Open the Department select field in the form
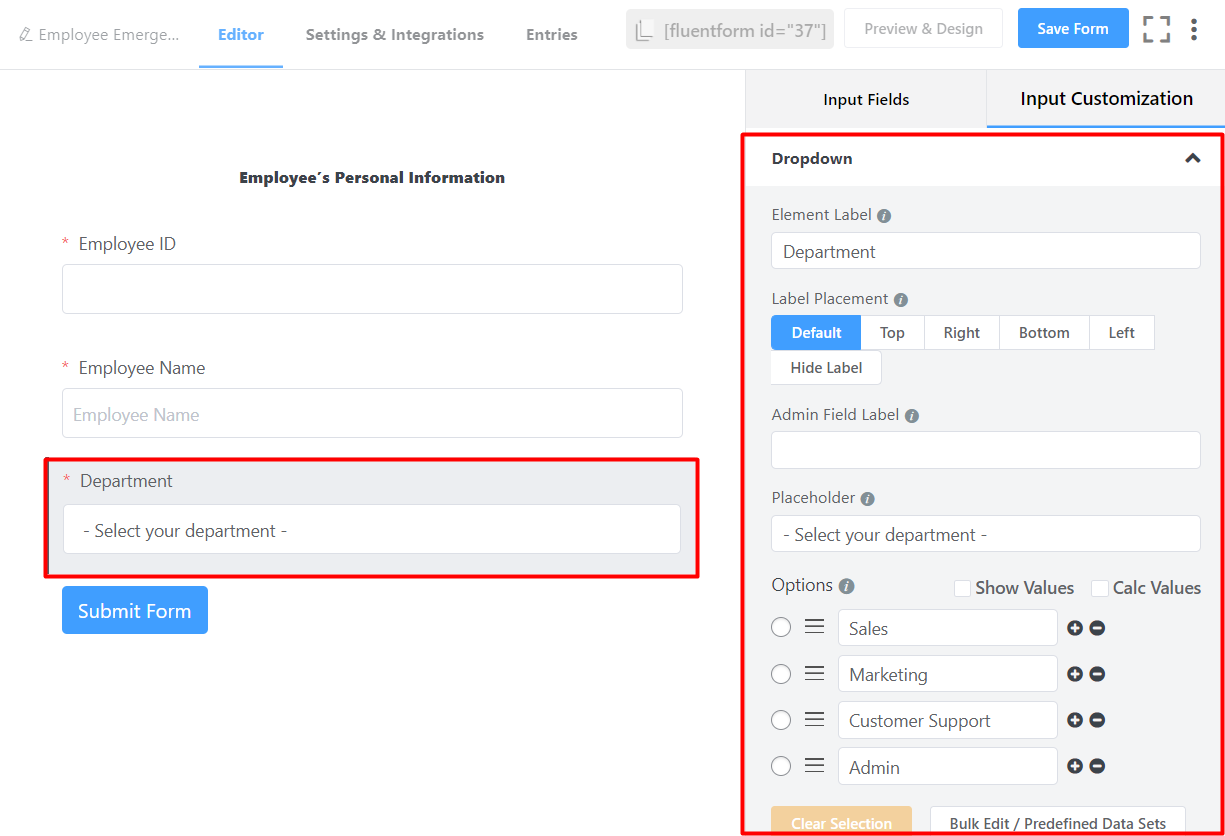 372,529
